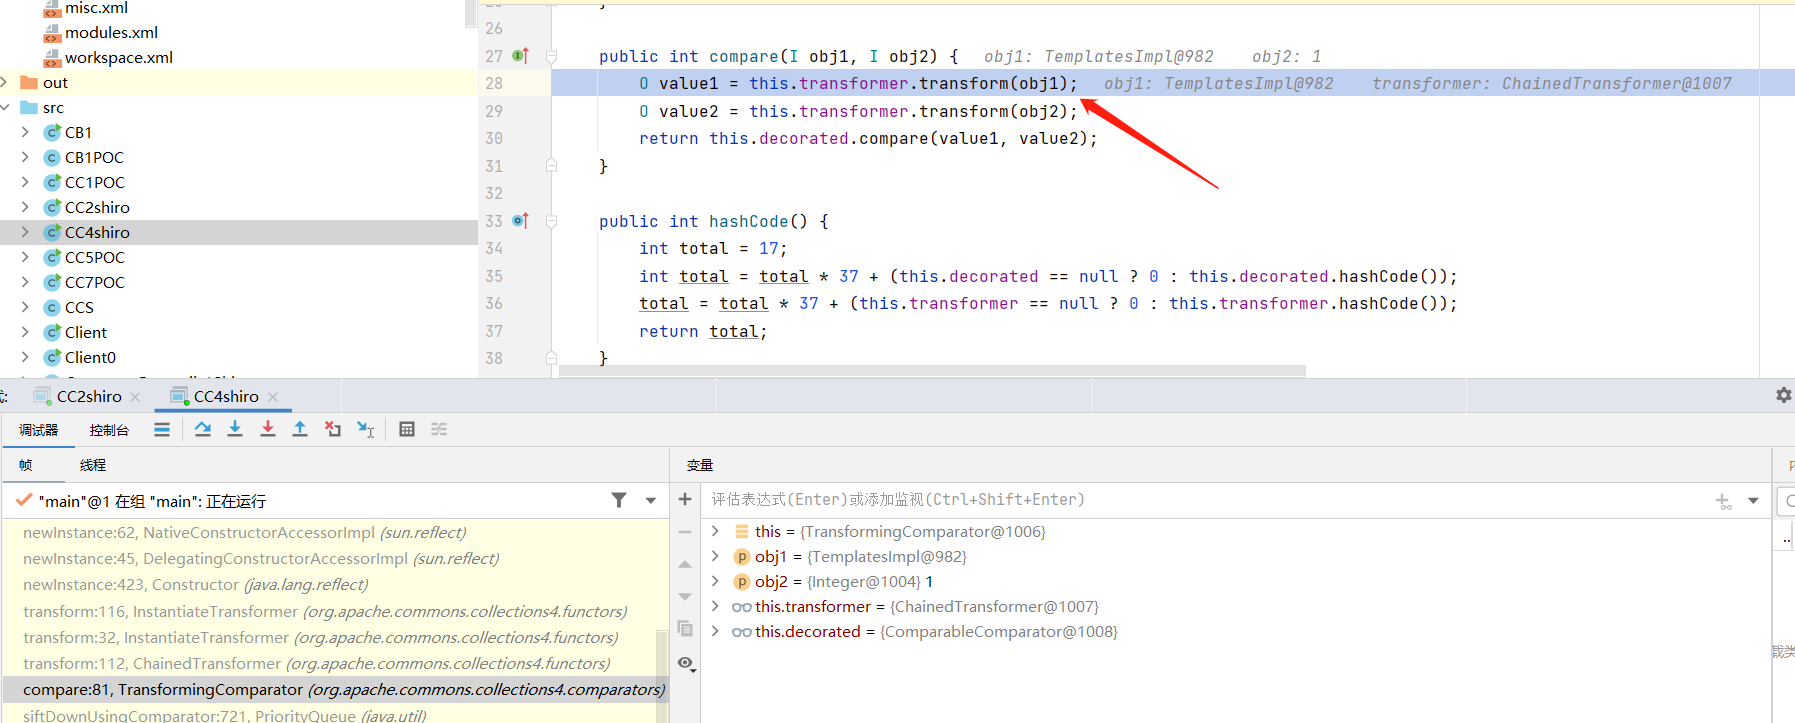The height and width of the screenshot is (723, 1795).
Task: Select the 帧 frames tab
Action: [x=25, y=465]
